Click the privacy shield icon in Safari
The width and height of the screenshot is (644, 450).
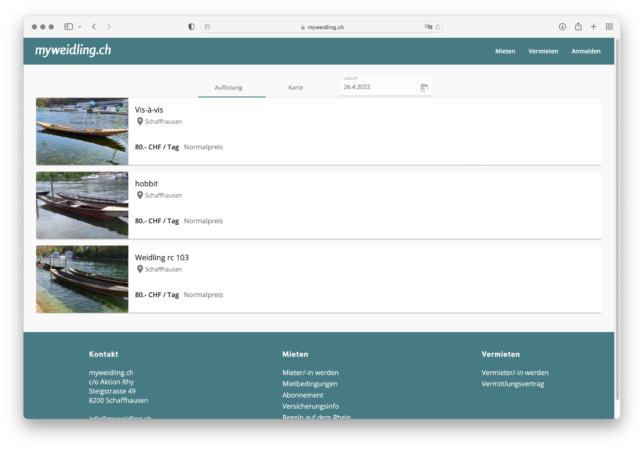click(191, 27)
